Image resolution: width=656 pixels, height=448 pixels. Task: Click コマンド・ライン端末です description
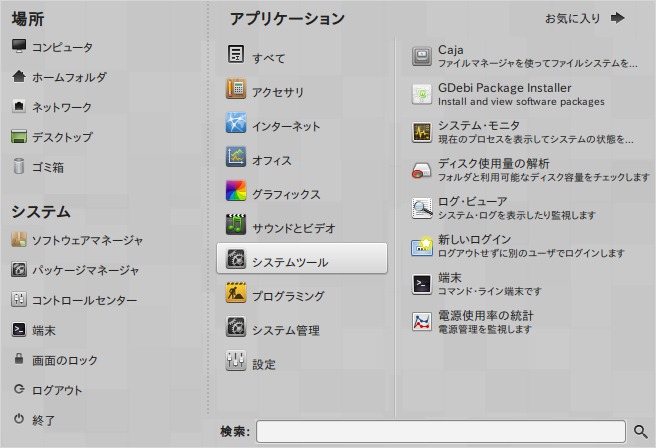[x=489, y=291]
